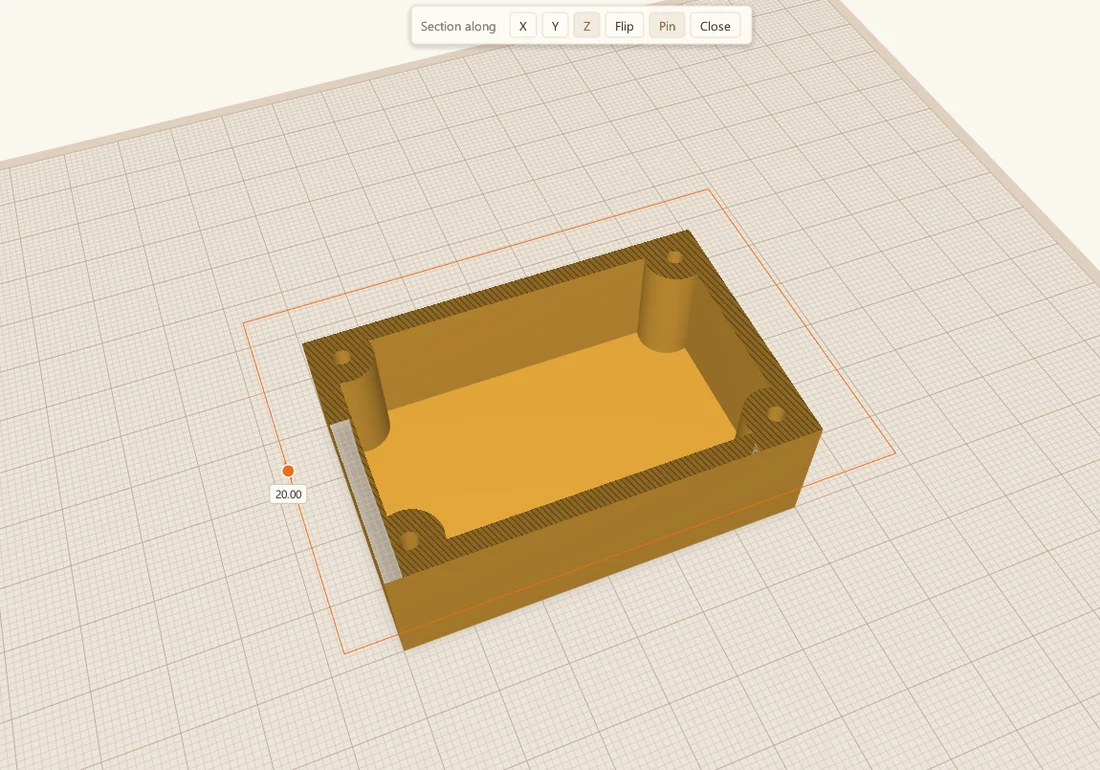Select the X section axis
Image resolution: width=1100 pixels, height=770 pixels.
click(x=523, y=26)
